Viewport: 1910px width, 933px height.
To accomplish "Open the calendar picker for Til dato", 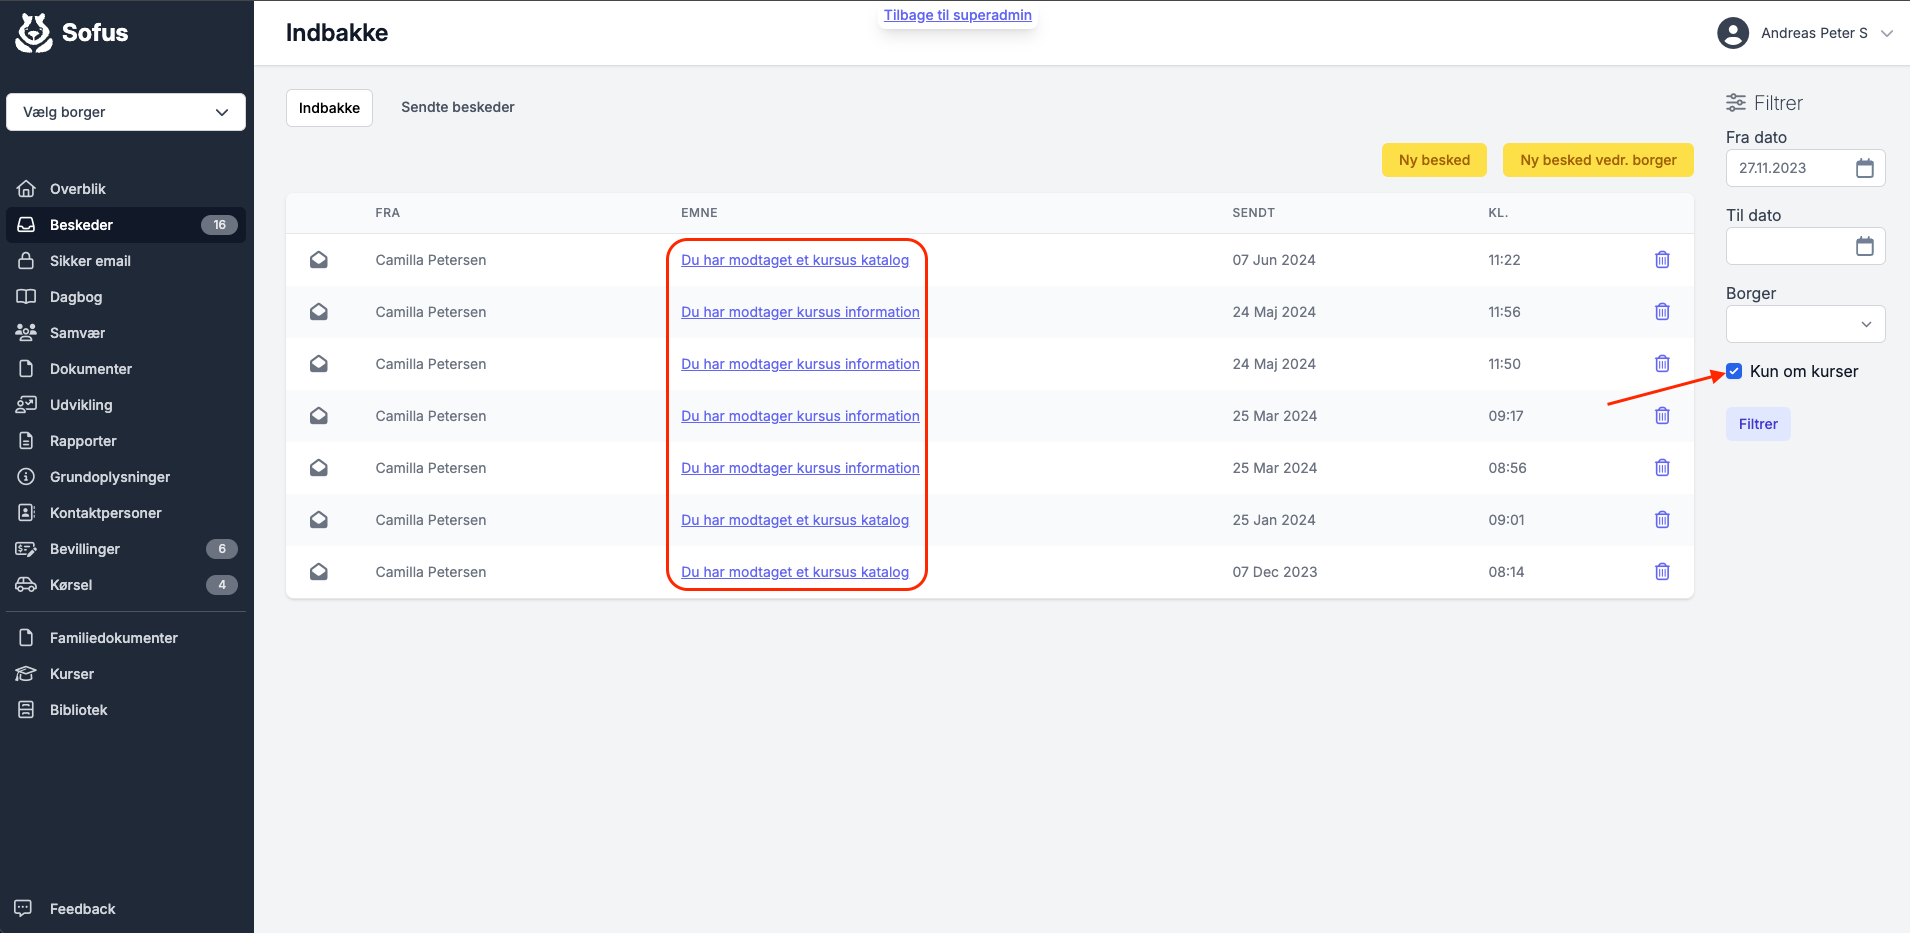I will click(x=1864, y=246).
